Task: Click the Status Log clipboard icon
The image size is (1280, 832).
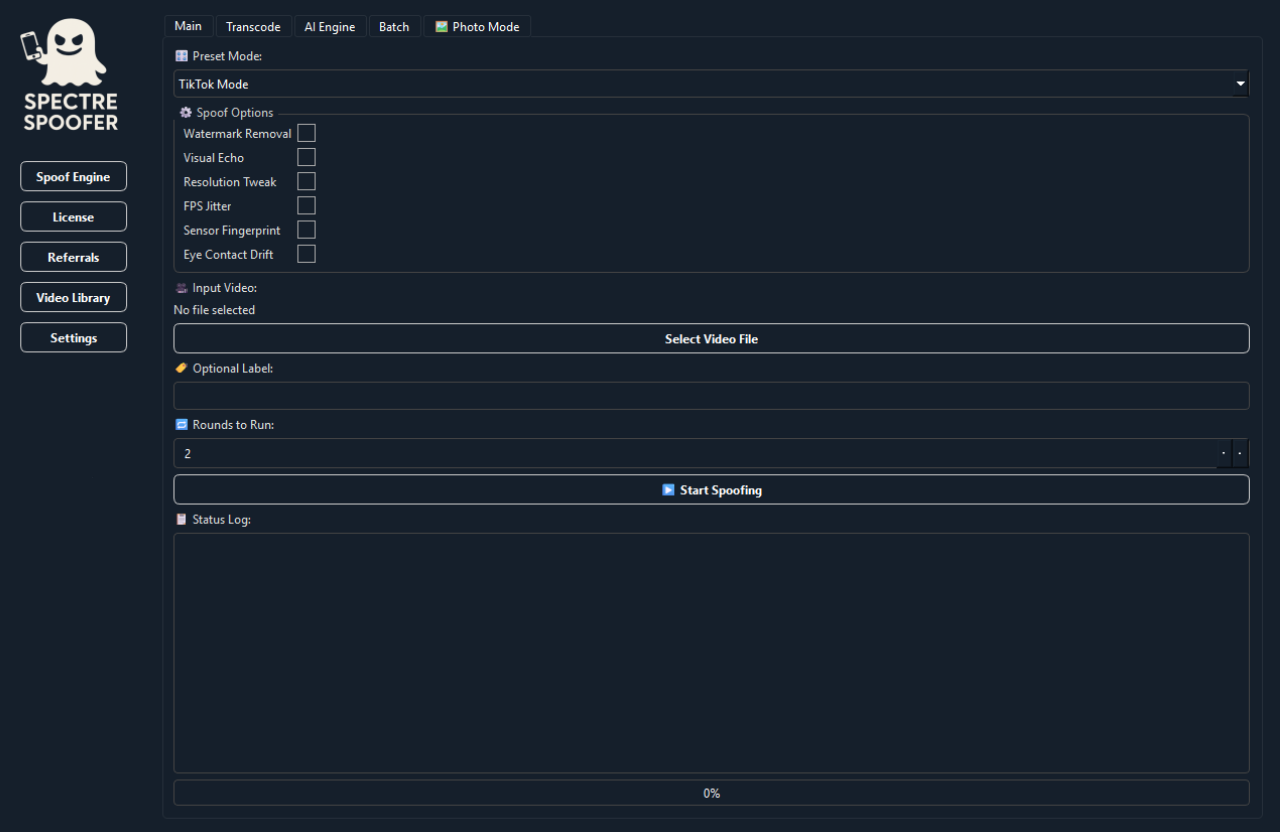Action: tap(181, 520)
